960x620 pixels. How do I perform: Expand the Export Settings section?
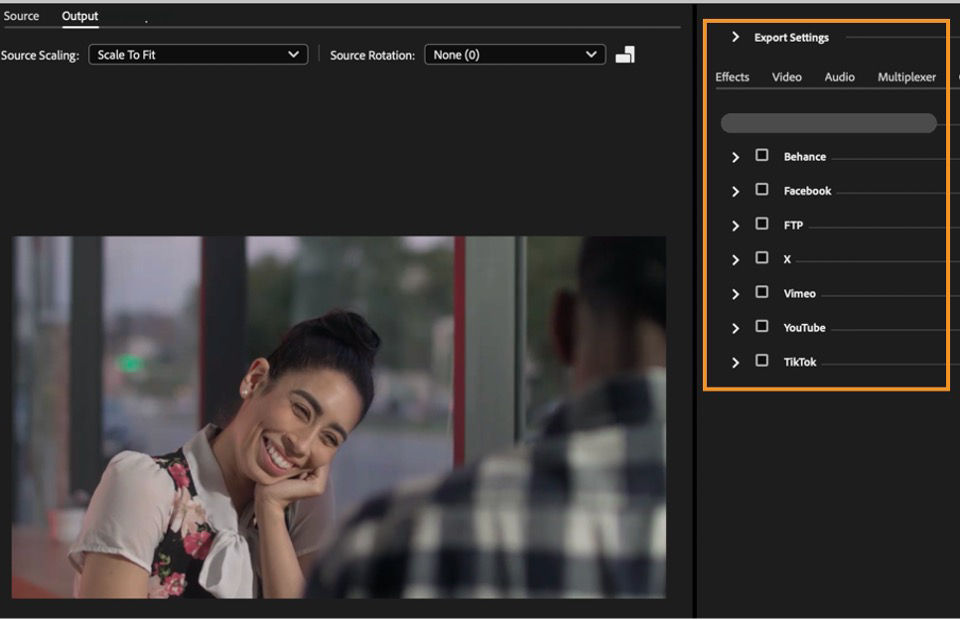(x=735, y=37)
